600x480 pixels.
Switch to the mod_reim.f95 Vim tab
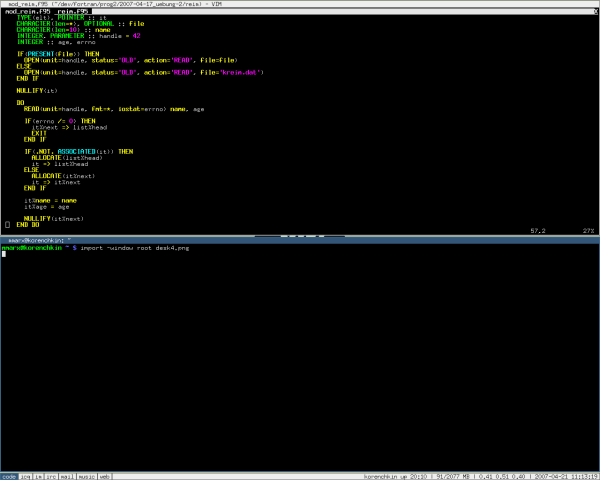click(x=27, y=11)
